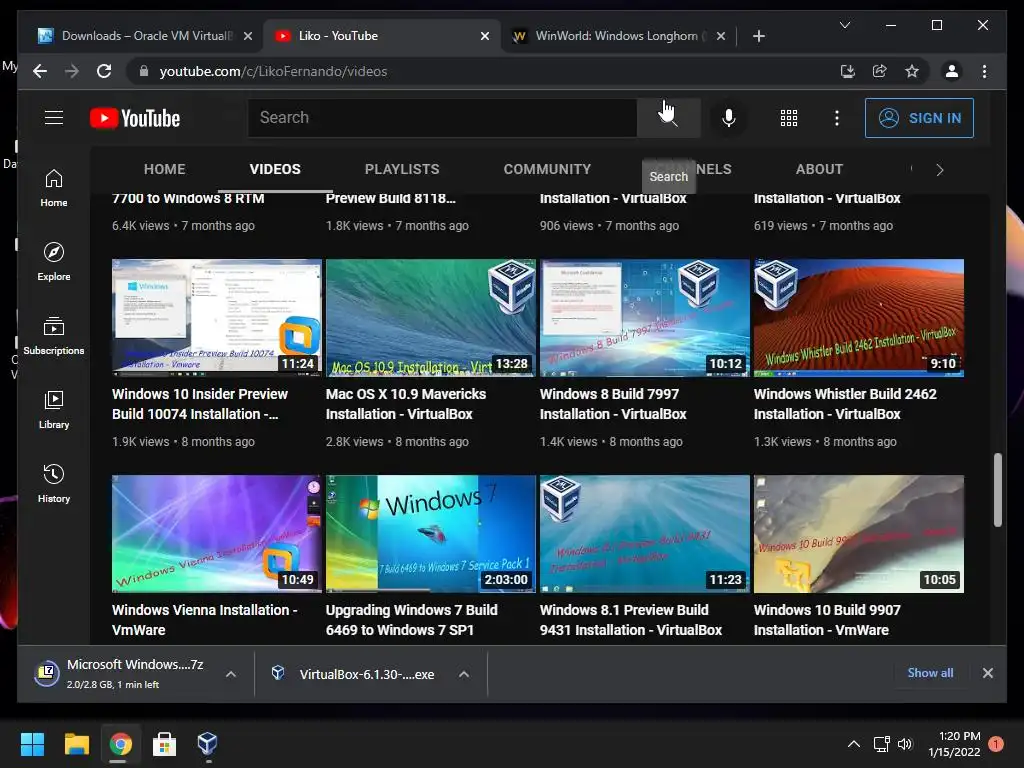
Task: Open Subscriptions in the sidebar
Action: tap(54, 336)
